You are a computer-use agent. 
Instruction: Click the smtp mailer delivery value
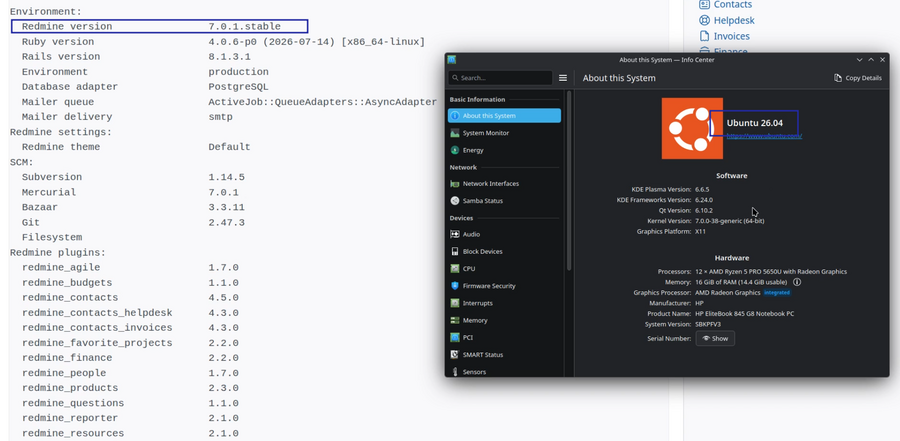pyautogui.click(x=220, y=117)
